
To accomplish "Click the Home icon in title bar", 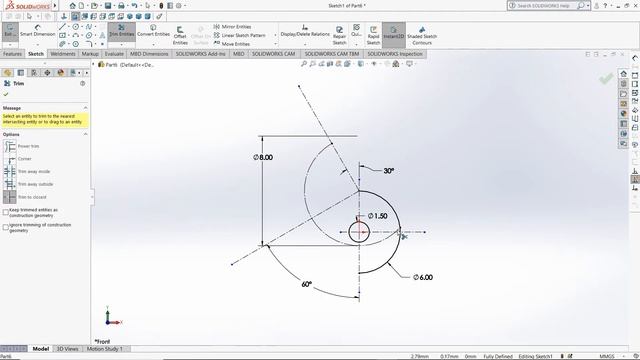I will 72,6.
